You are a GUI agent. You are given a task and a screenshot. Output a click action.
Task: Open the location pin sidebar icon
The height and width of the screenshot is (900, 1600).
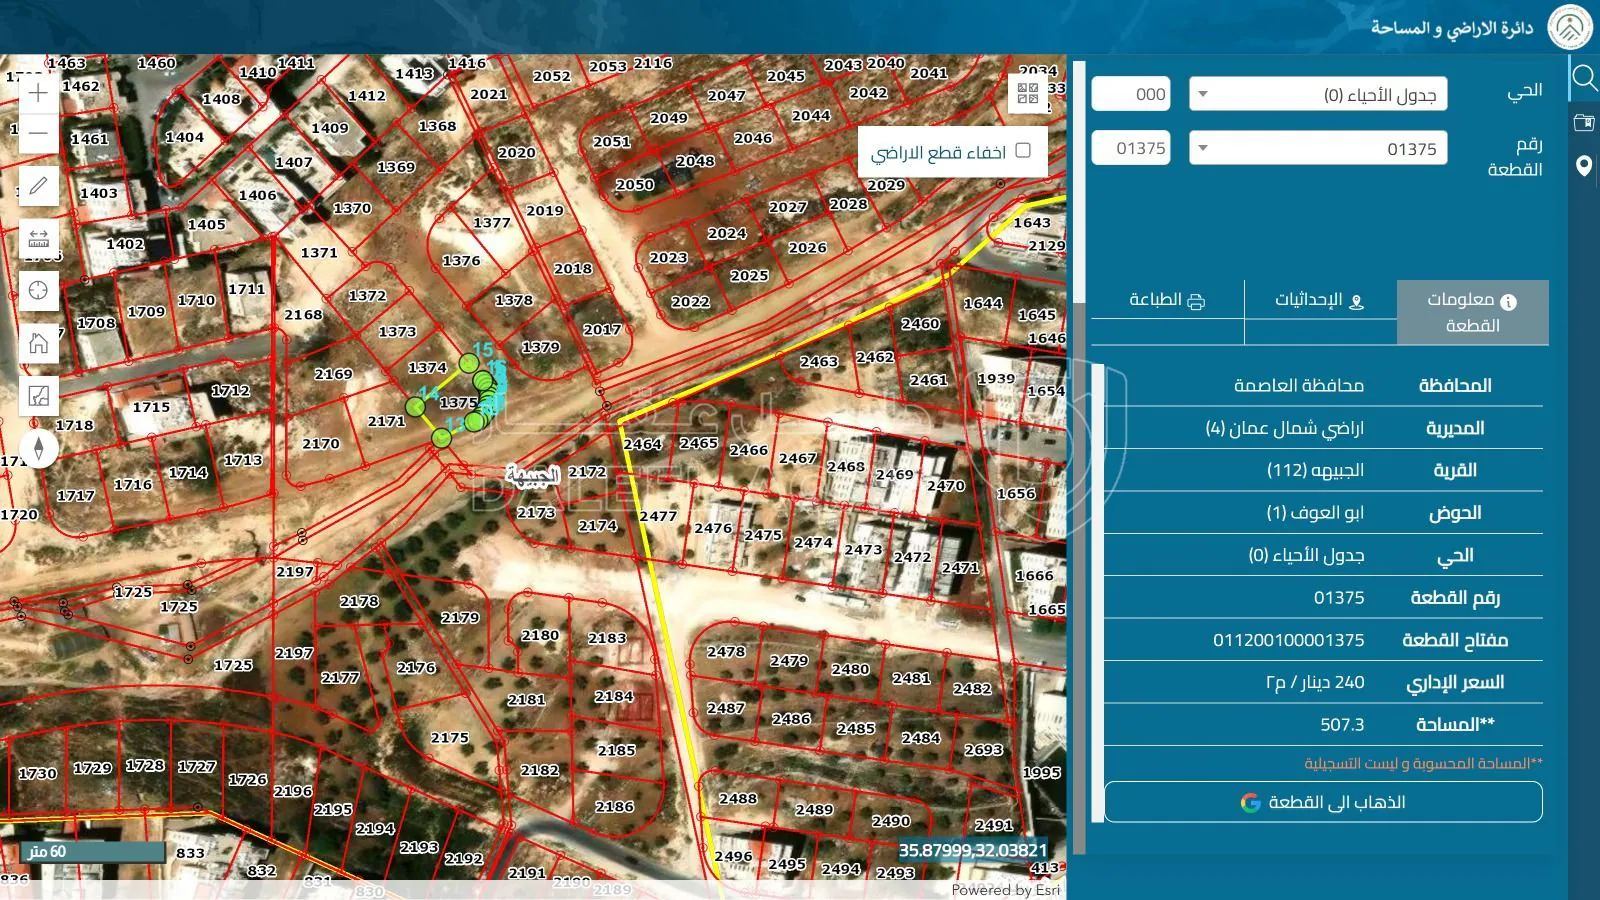pyautogui.click(x=1584, y=166)
